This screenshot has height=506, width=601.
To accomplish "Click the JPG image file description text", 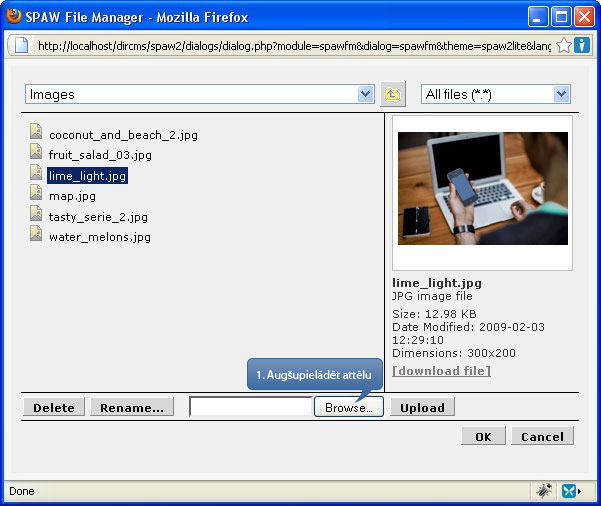I will point(432,296).
